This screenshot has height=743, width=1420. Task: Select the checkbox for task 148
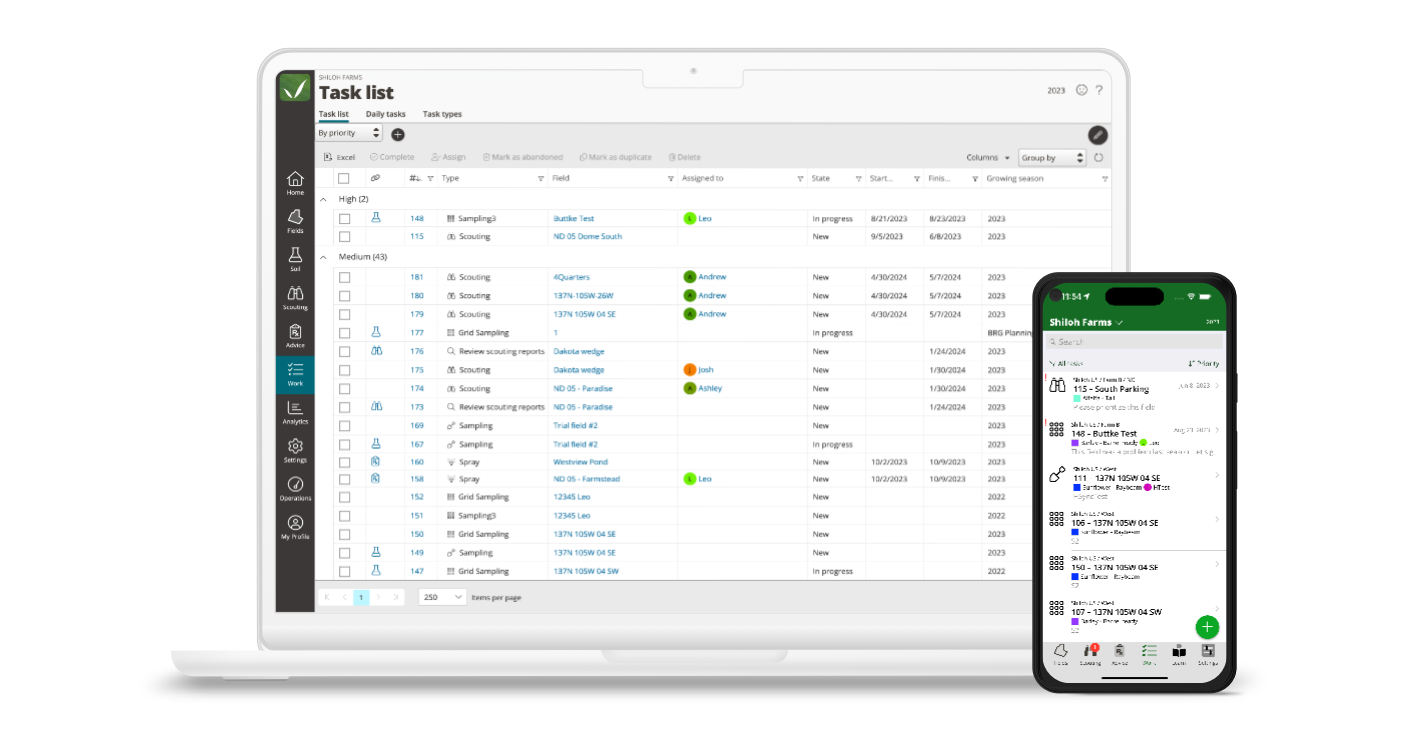pos(345,218)
